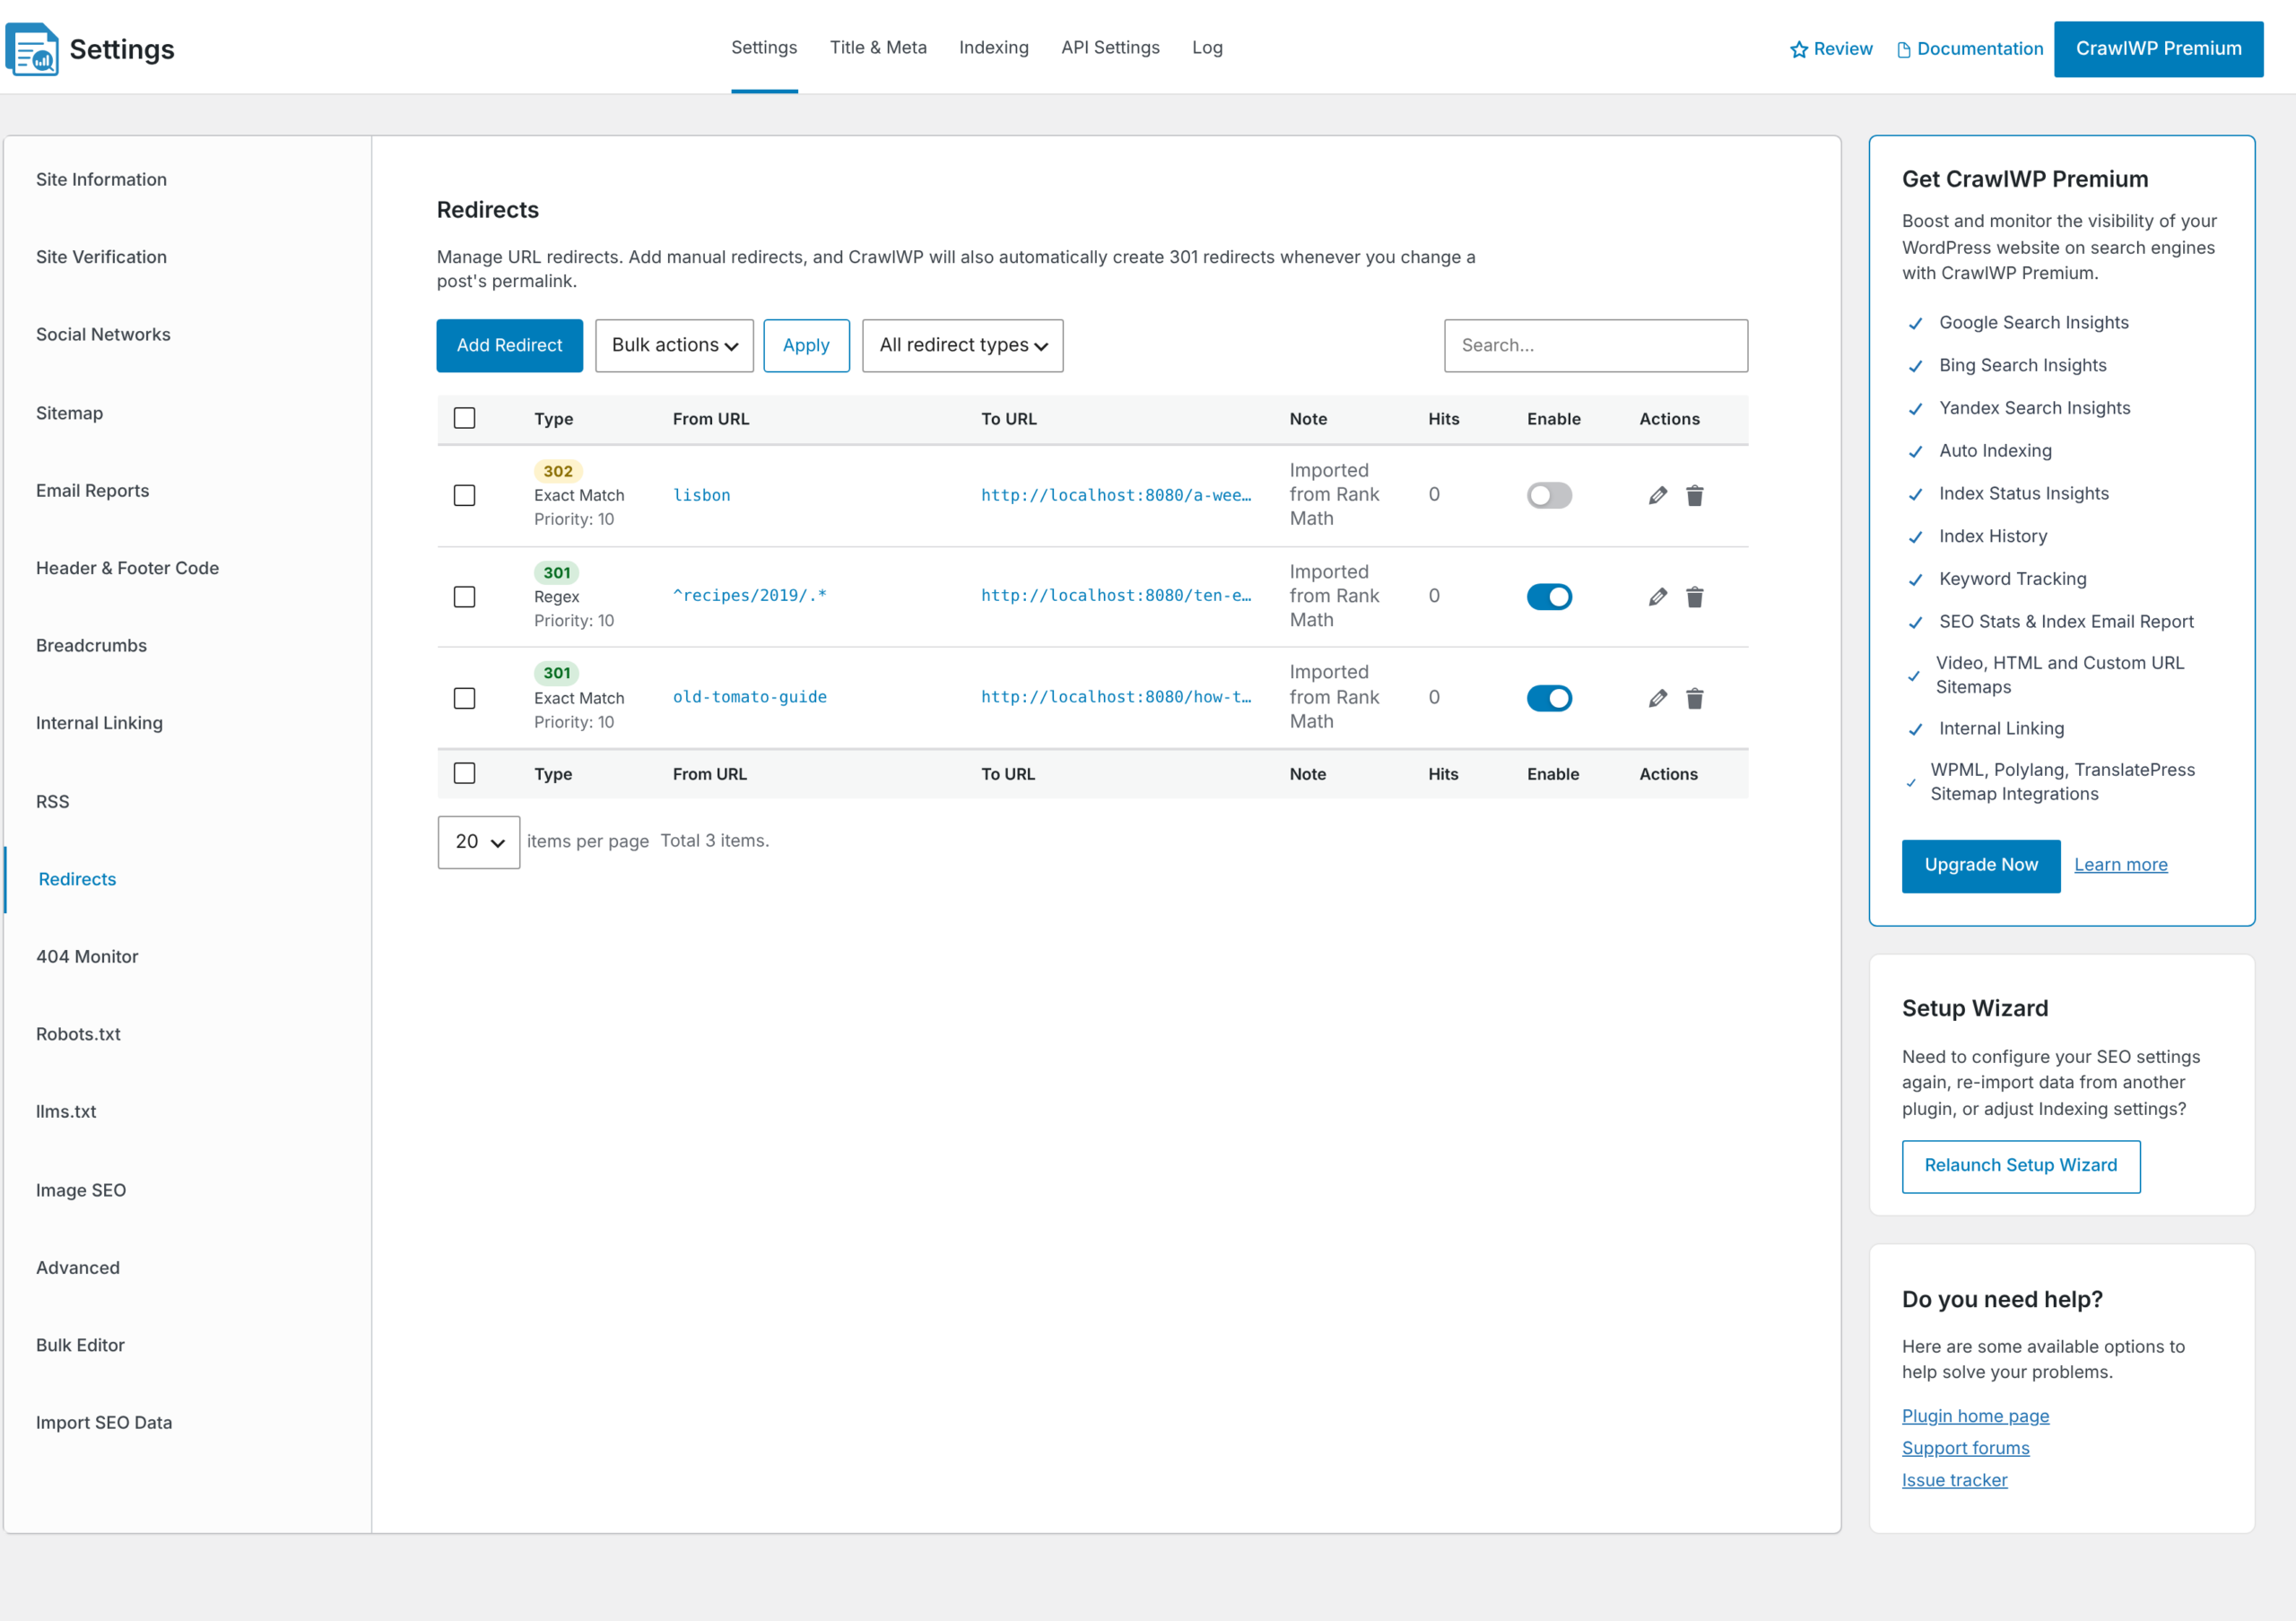Focus the redirects Search field
2296x1621 pixels.
click(1595, 346)
